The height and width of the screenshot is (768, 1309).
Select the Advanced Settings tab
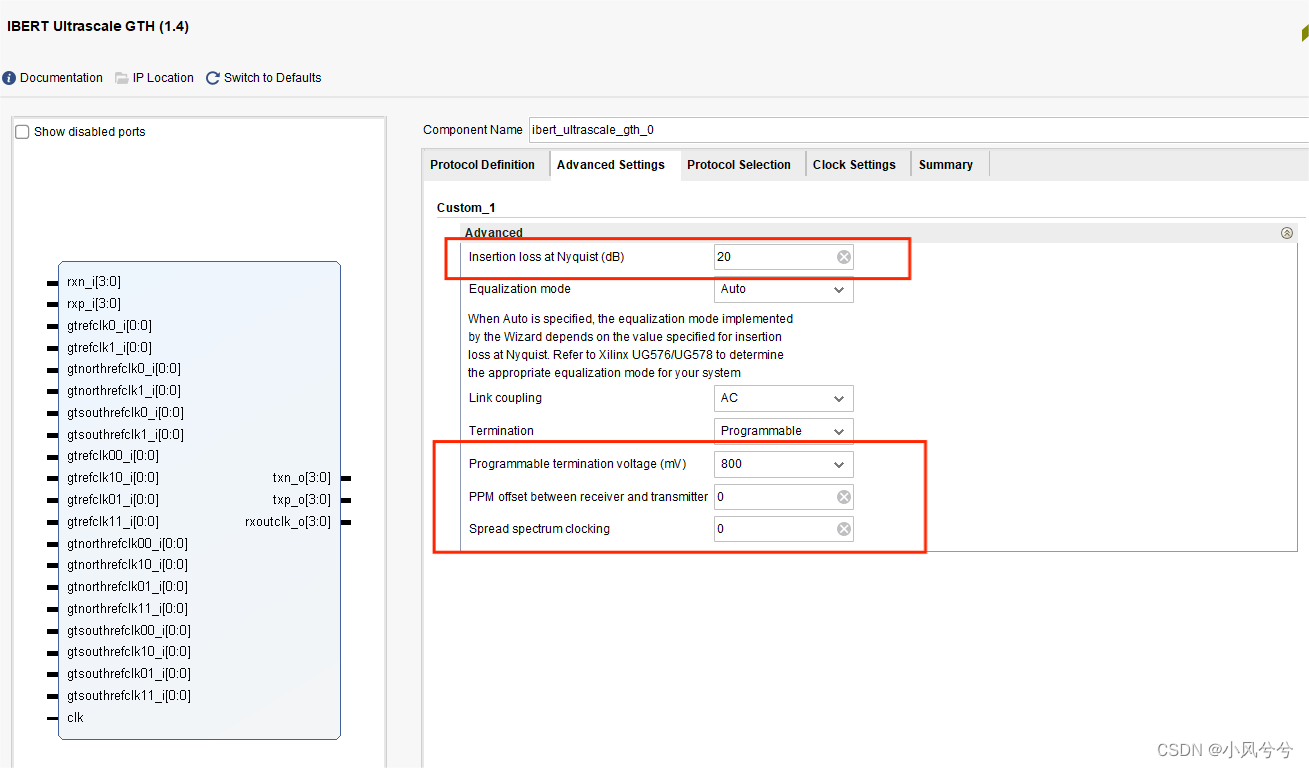point(611,165)
